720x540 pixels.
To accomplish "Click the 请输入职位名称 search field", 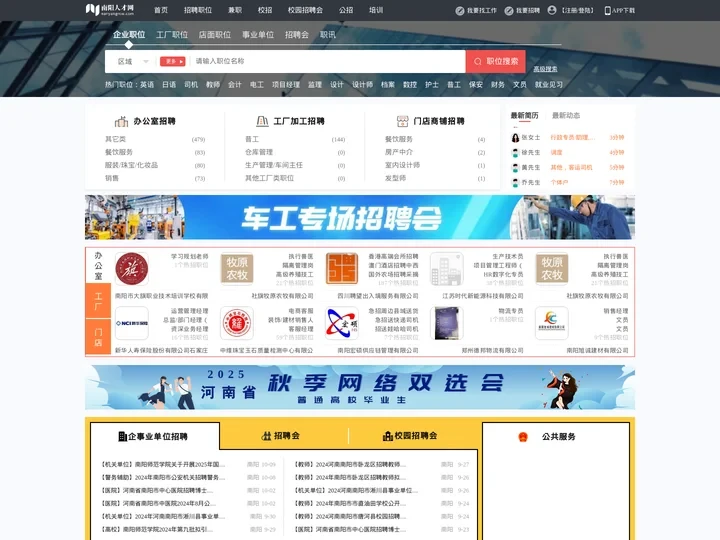I will pos(327,61).
